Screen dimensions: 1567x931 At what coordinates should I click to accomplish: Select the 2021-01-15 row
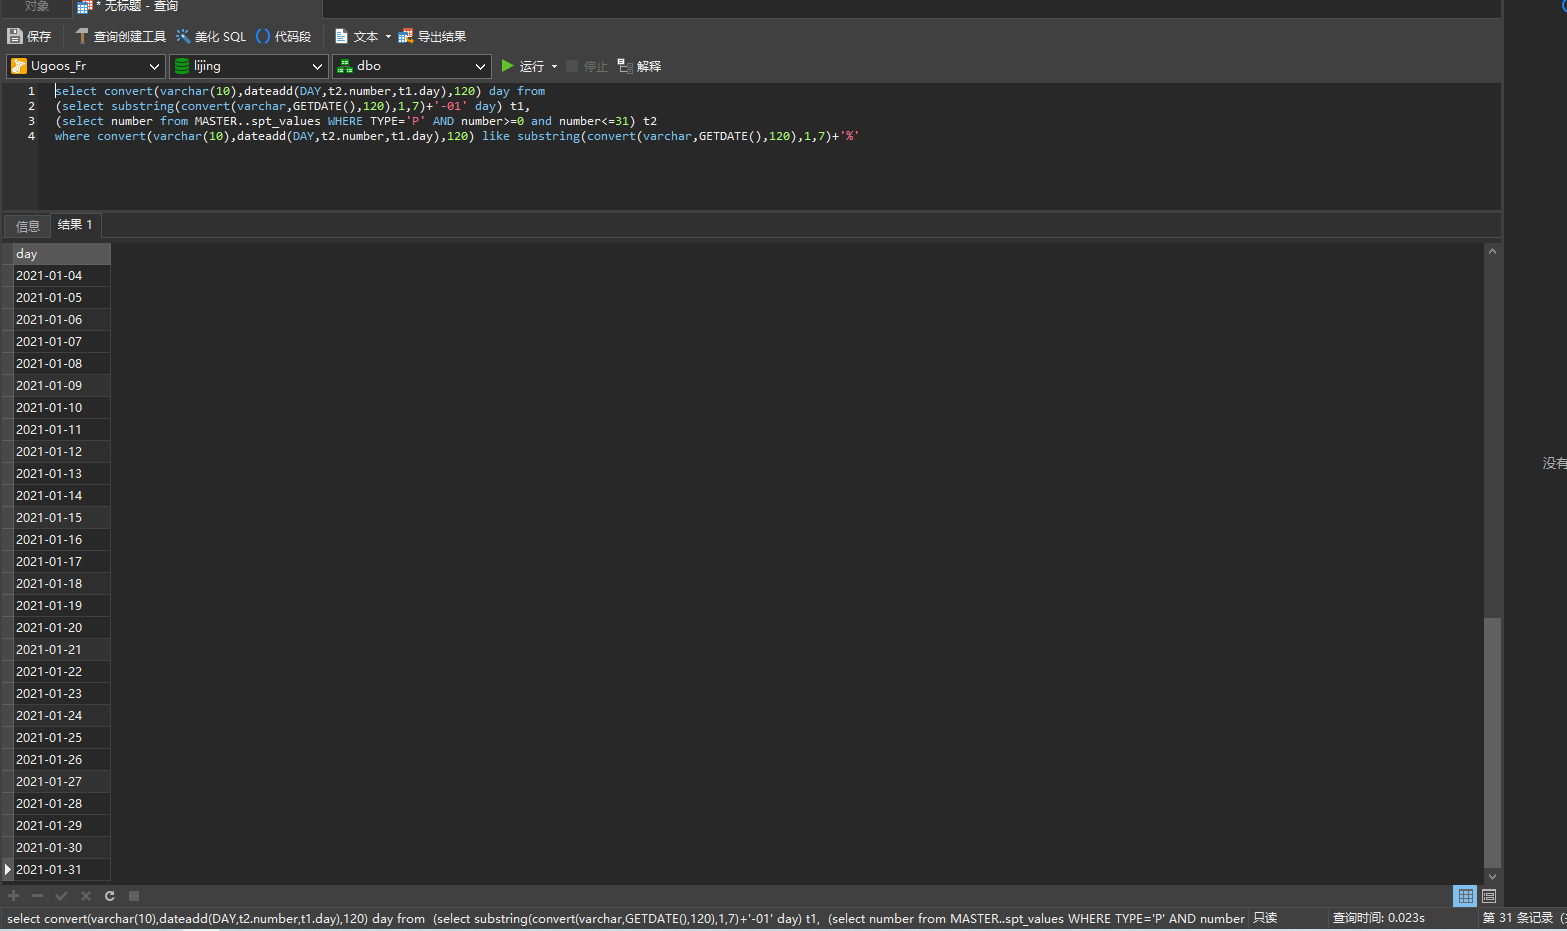coord(62,518)
